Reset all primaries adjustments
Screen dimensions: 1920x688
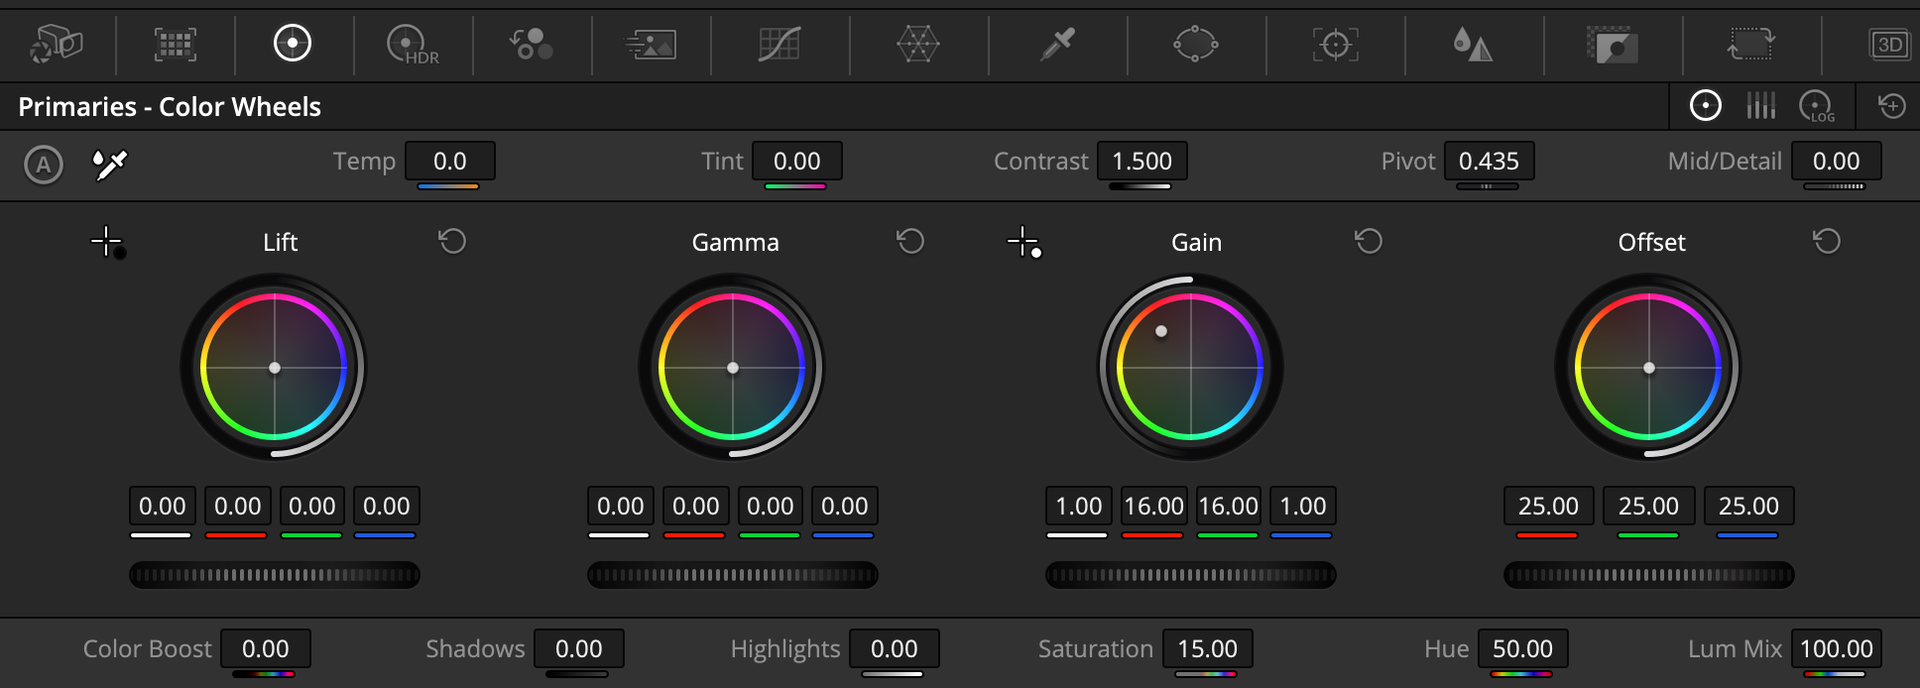1891,105
